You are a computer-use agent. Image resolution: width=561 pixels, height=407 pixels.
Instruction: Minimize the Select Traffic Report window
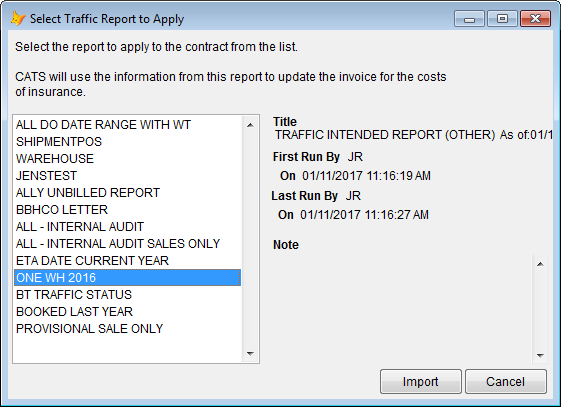(x=469, y=19)
